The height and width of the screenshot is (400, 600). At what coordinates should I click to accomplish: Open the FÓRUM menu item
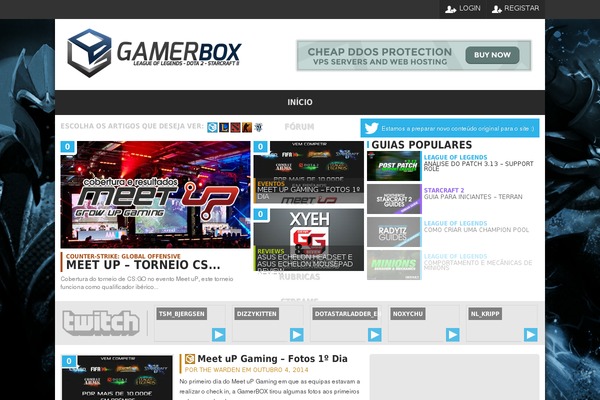click(299, 127)
